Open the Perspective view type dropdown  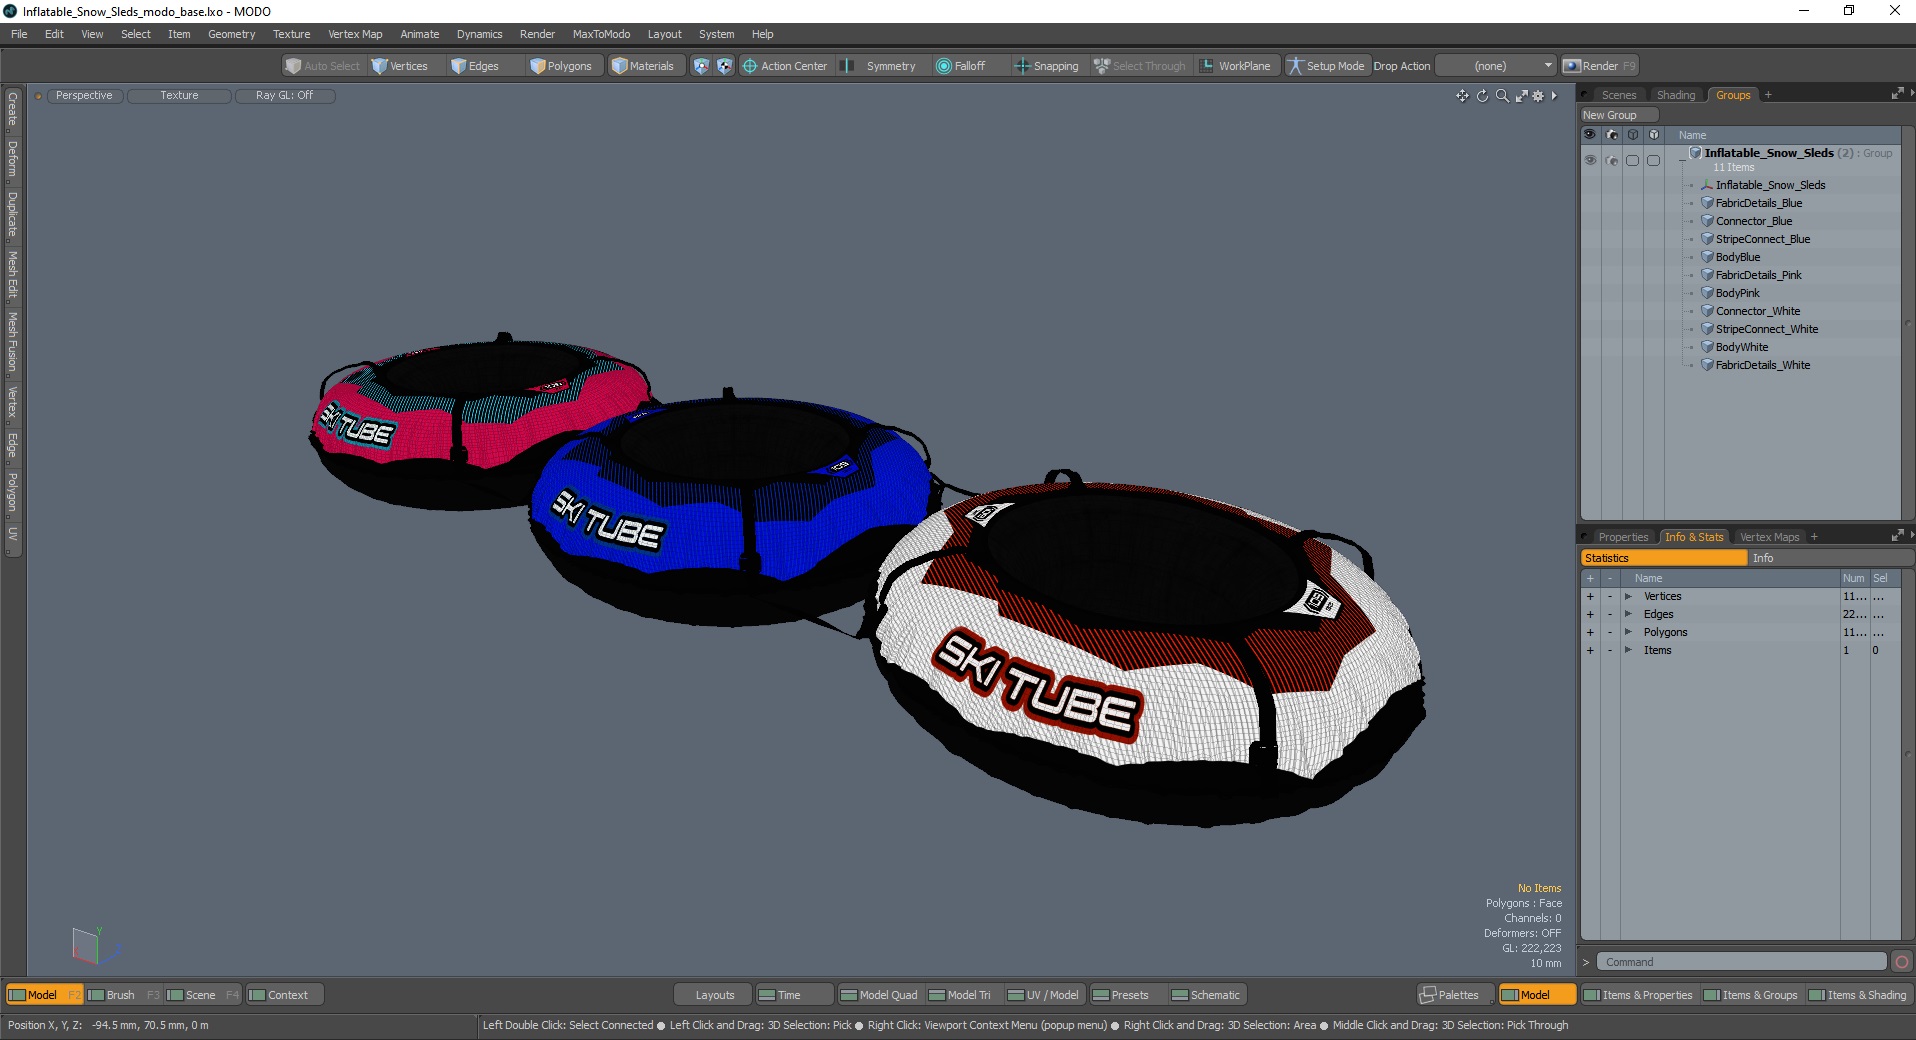click(x=84, y=95)
